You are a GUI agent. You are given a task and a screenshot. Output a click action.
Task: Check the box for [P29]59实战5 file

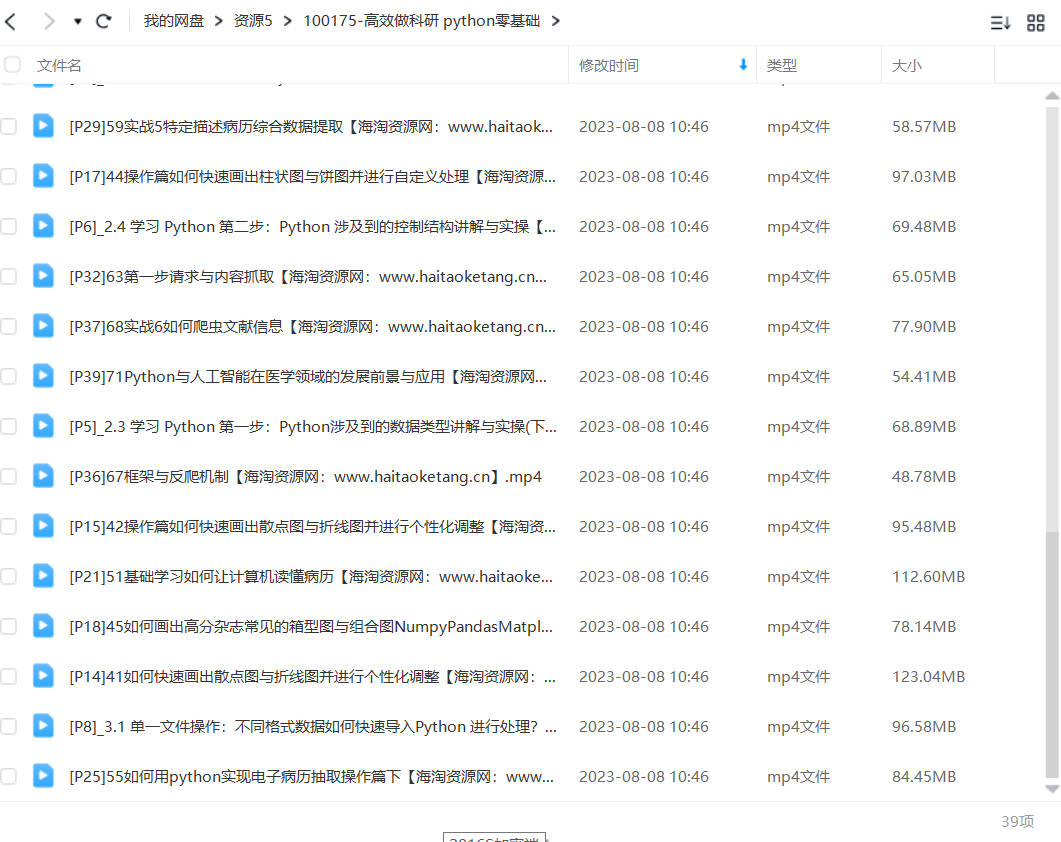tap(8, 127)
